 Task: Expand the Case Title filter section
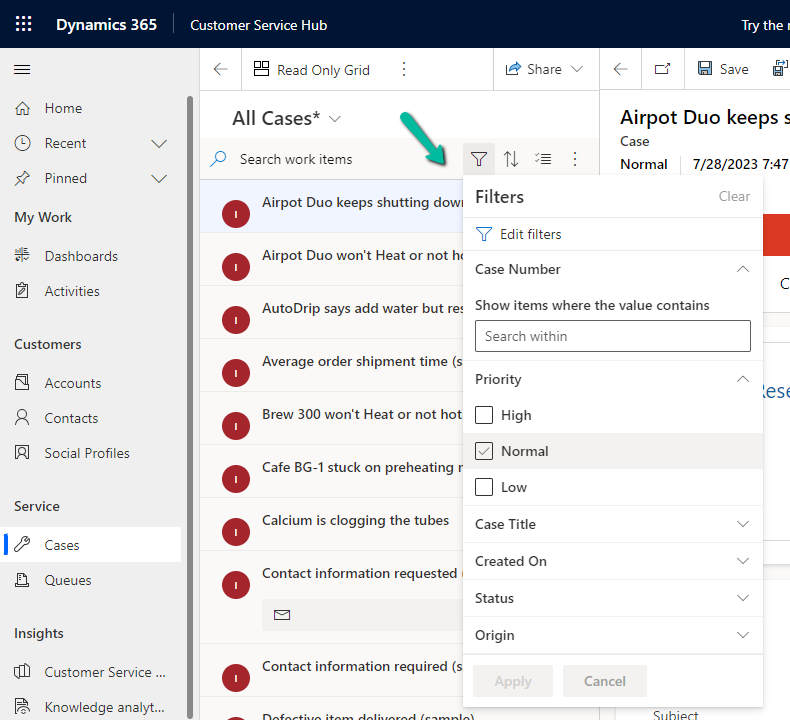tap(742, 524)
